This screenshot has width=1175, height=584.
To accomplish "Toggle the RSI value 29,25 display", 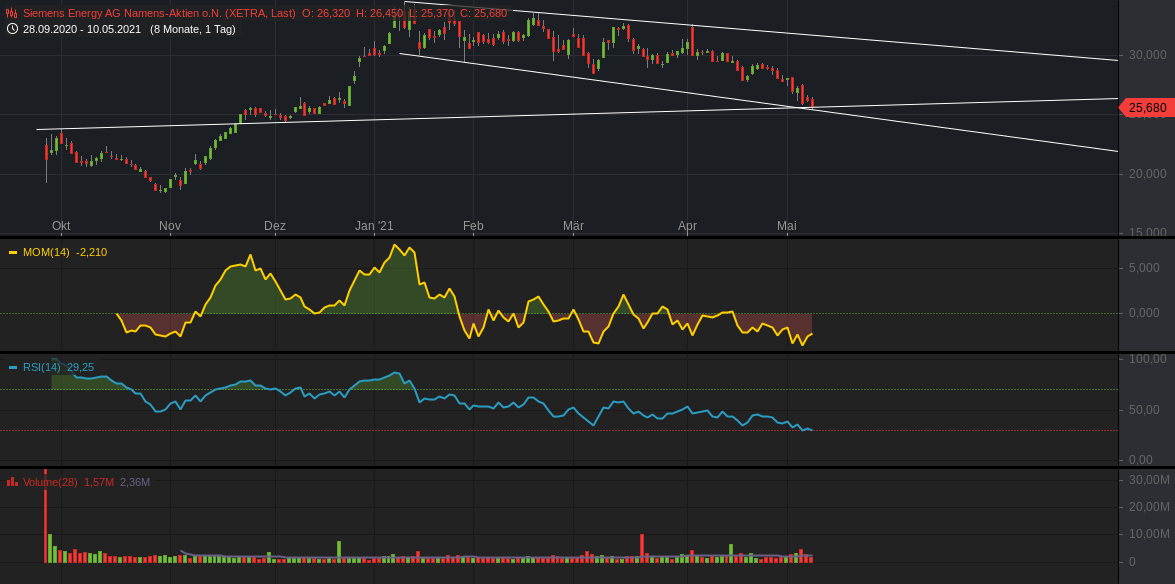I will pos(80,367).
